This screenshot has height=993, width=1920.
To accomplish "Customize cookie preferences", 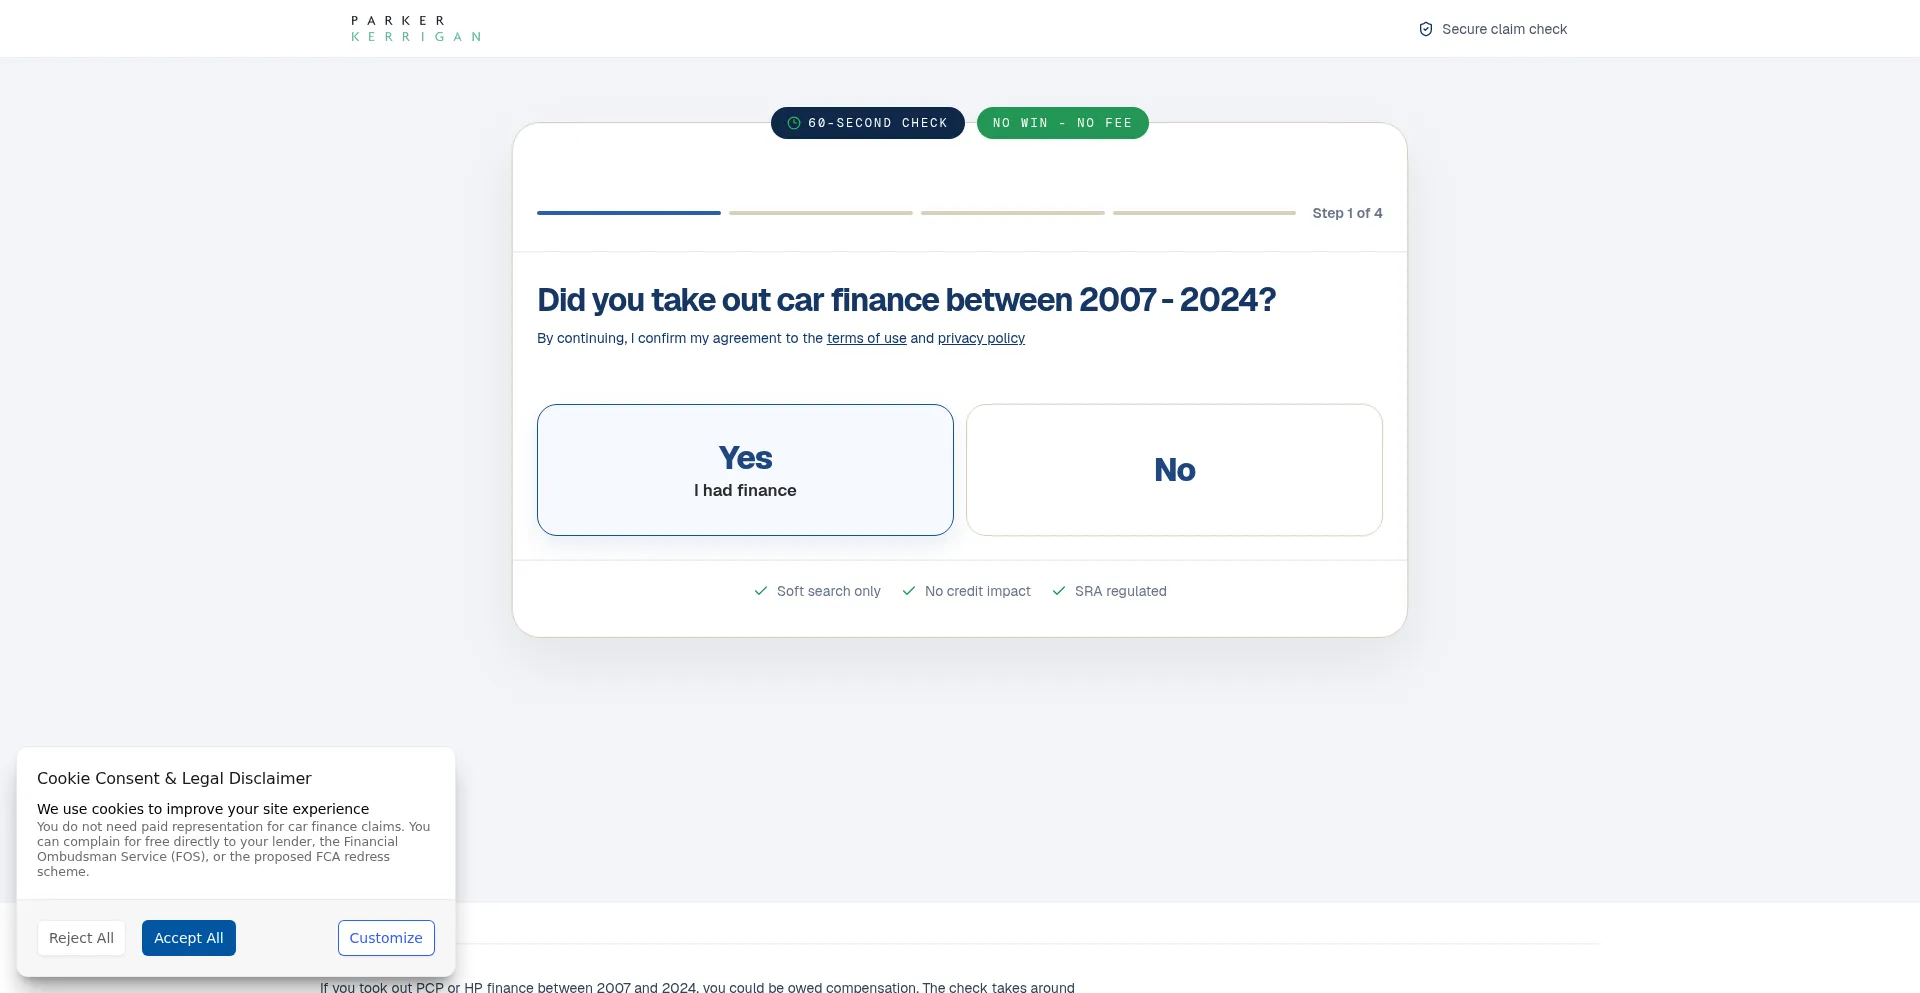I will click(386, 938).
